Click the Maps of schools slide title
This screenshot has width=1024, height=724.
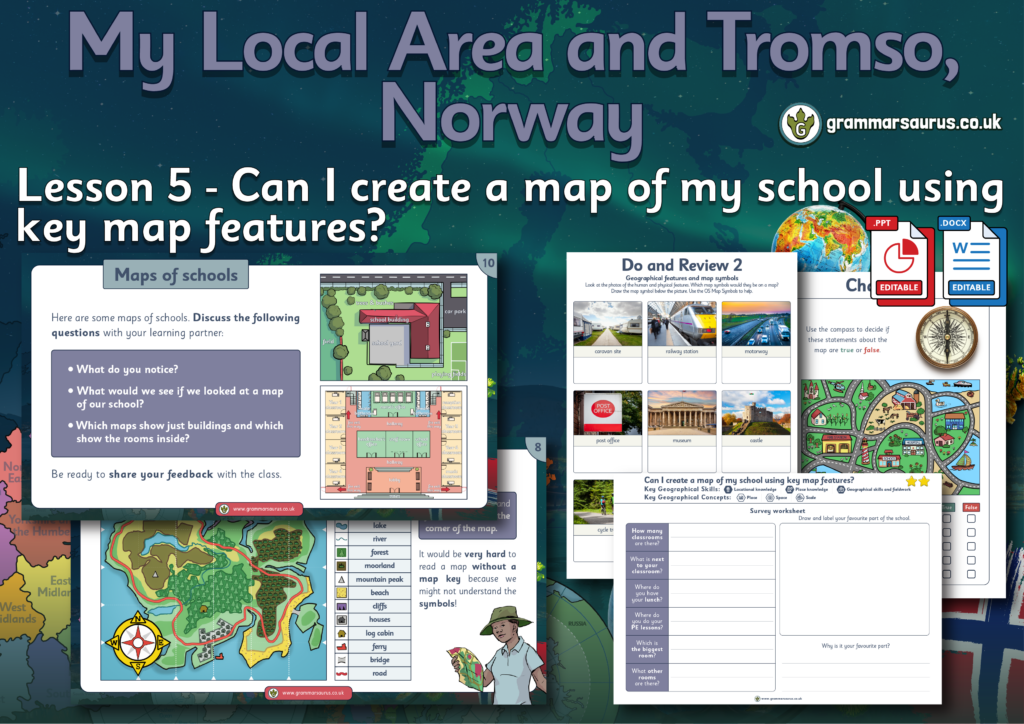coord(176,275)
